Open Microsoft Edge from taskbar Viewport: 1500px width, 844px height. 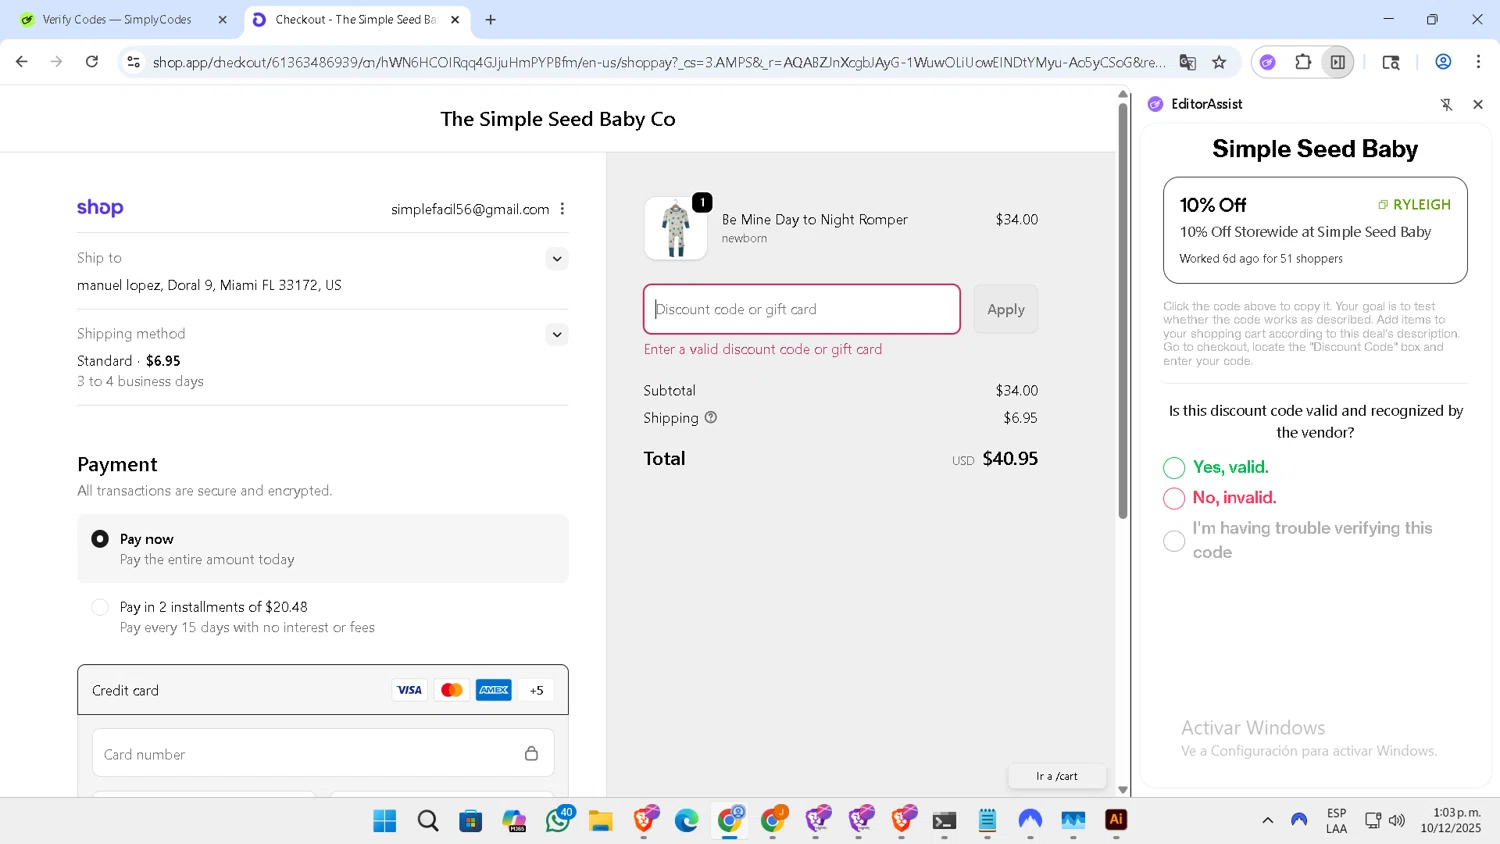click(x=686, y=821)
